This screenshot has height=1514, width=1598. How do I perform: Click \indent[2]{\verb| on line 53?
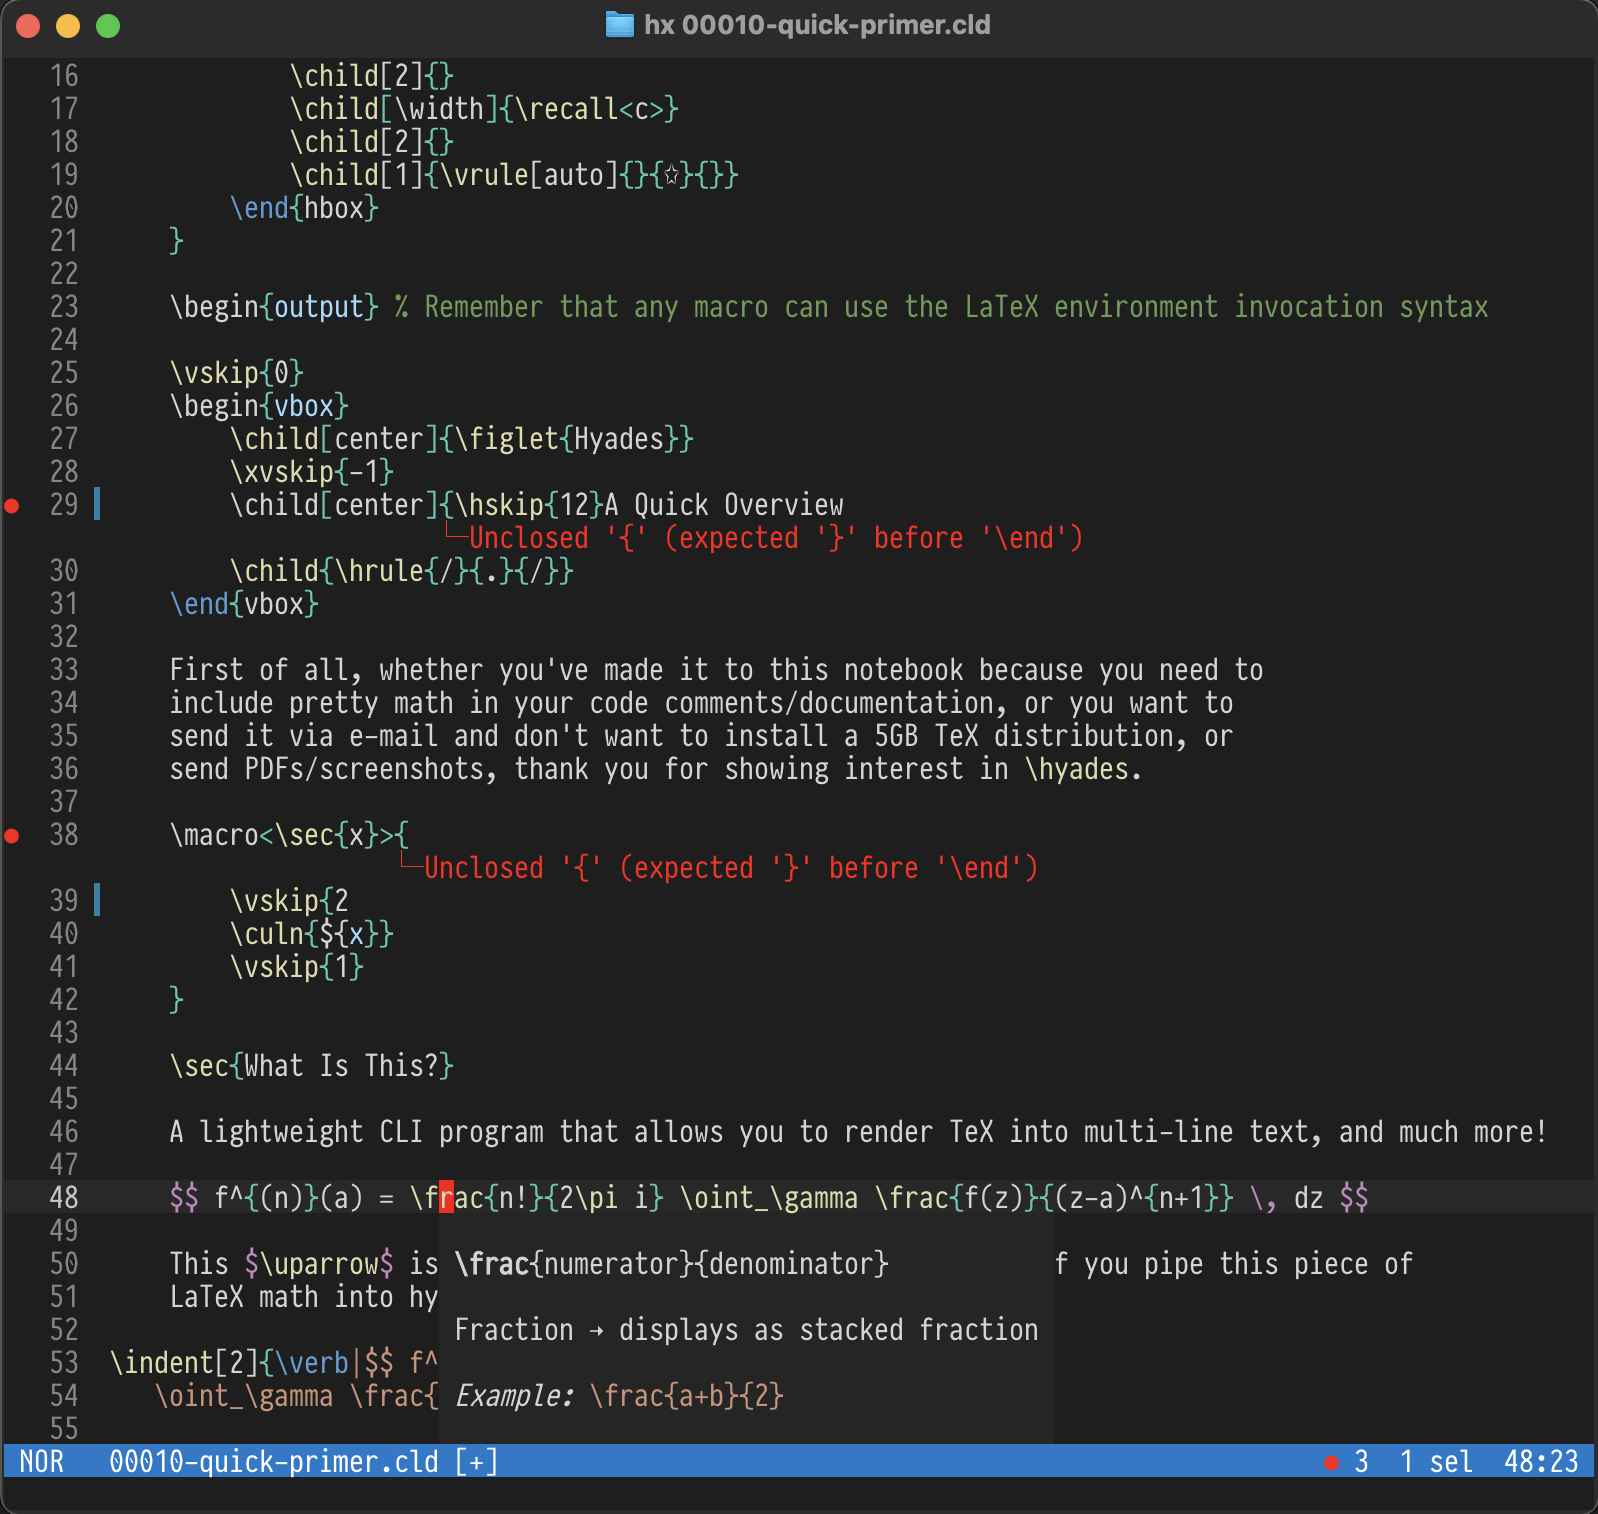[237, 1363]
